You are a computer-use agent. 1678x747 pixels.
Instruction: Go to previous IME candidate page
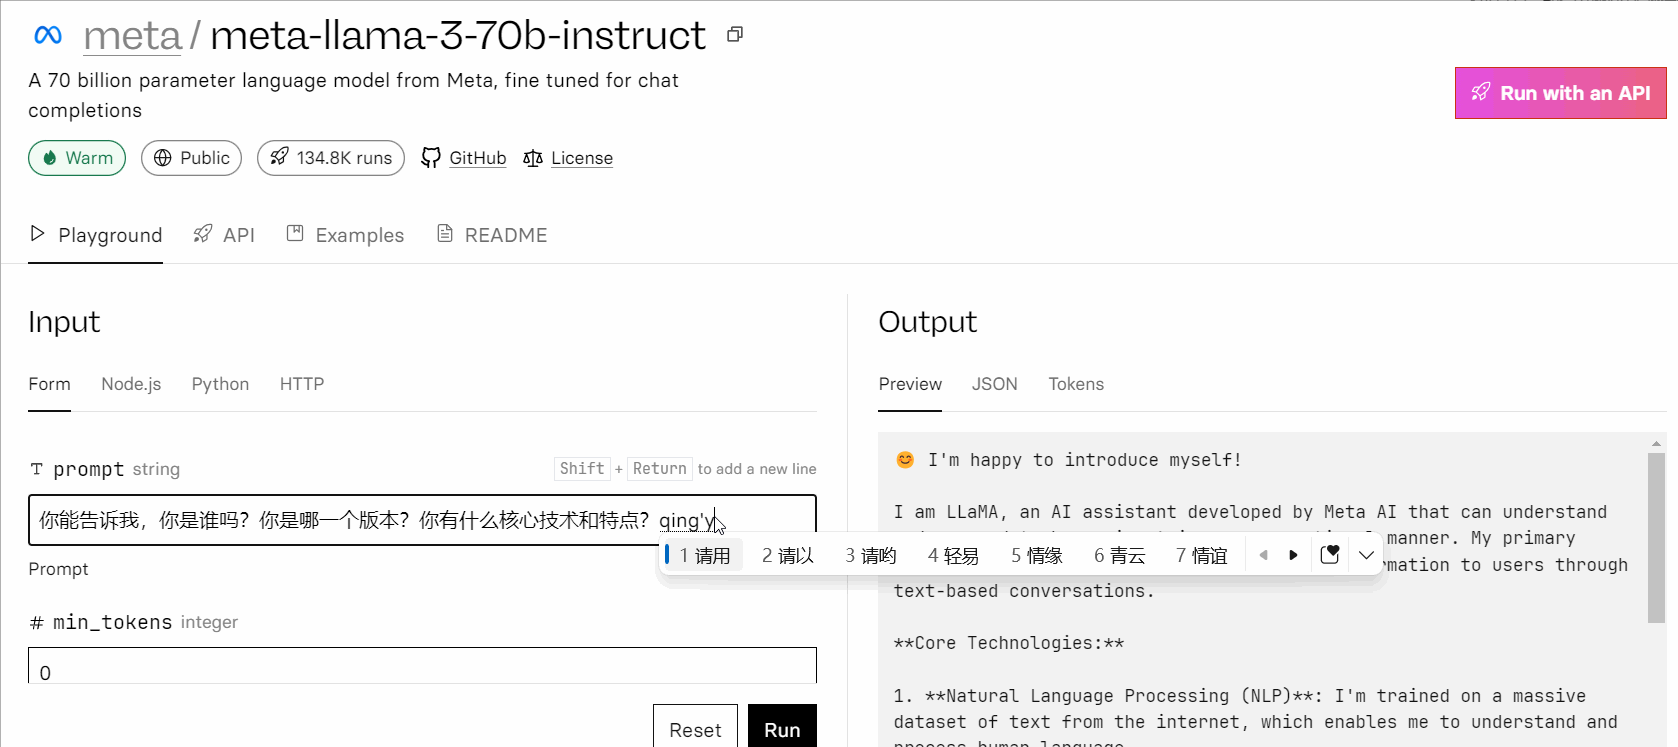tap(1263, 555)
